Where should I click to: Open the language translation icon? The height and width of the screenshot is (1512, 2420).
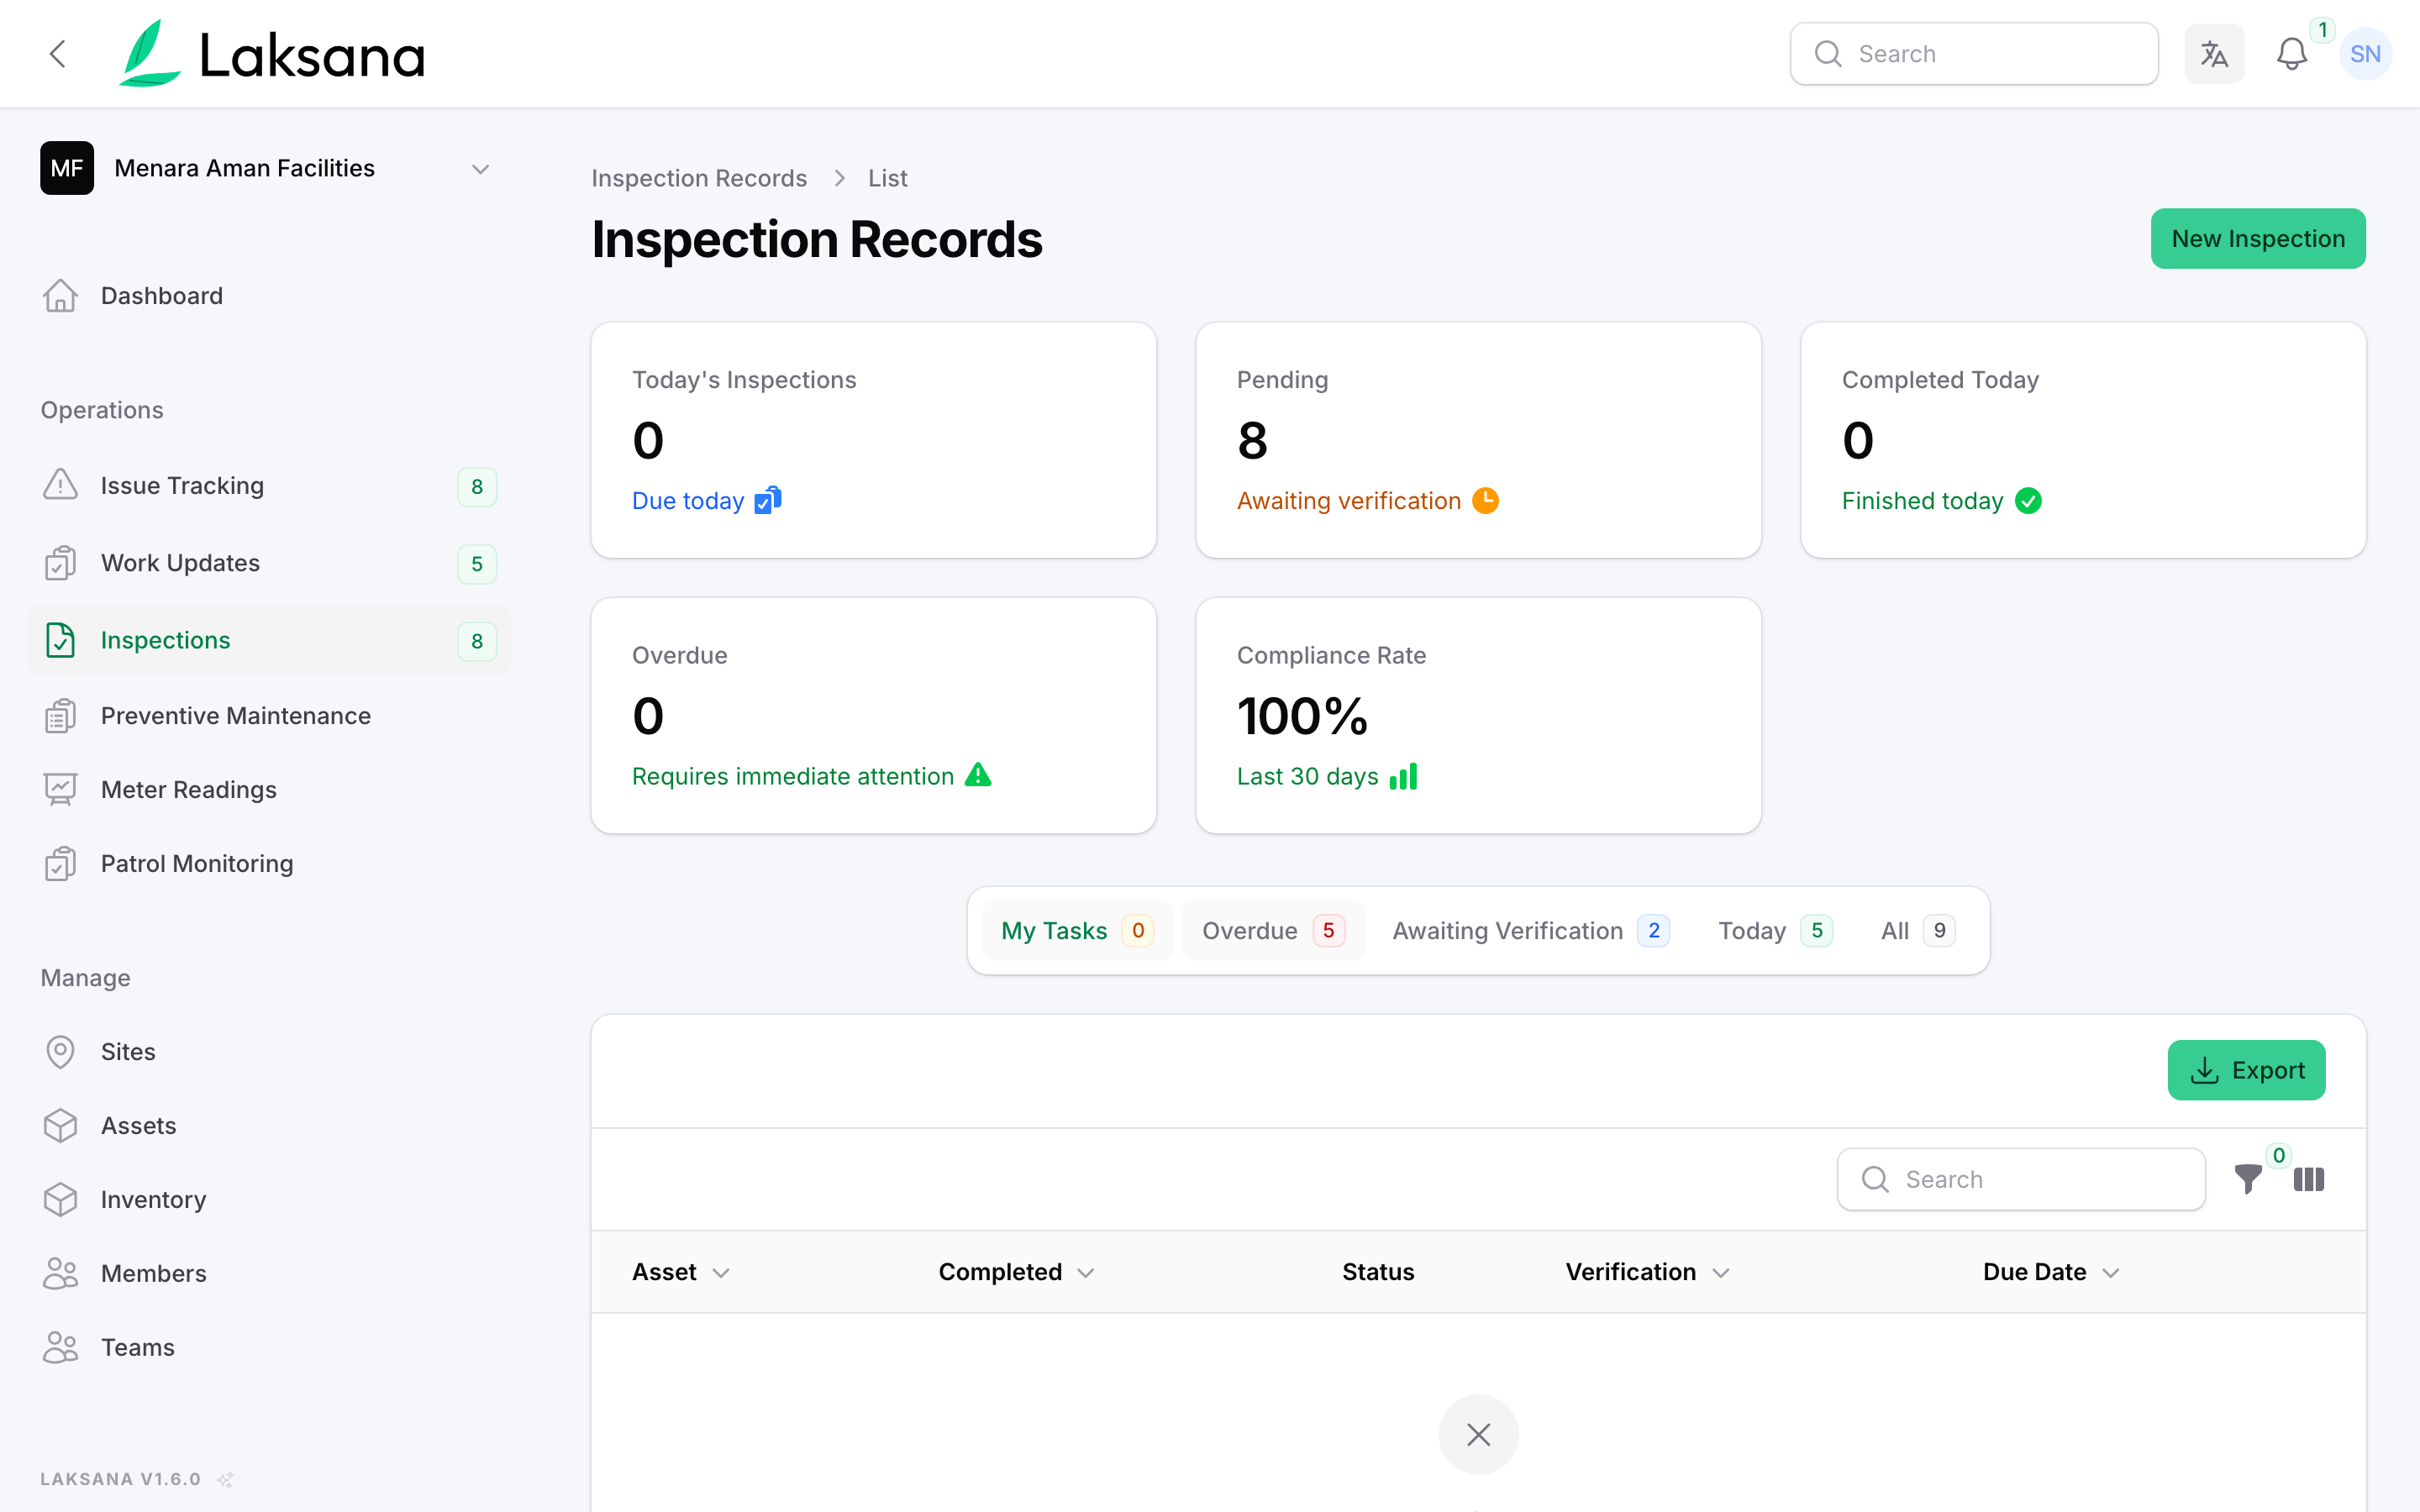[2214, 54]
